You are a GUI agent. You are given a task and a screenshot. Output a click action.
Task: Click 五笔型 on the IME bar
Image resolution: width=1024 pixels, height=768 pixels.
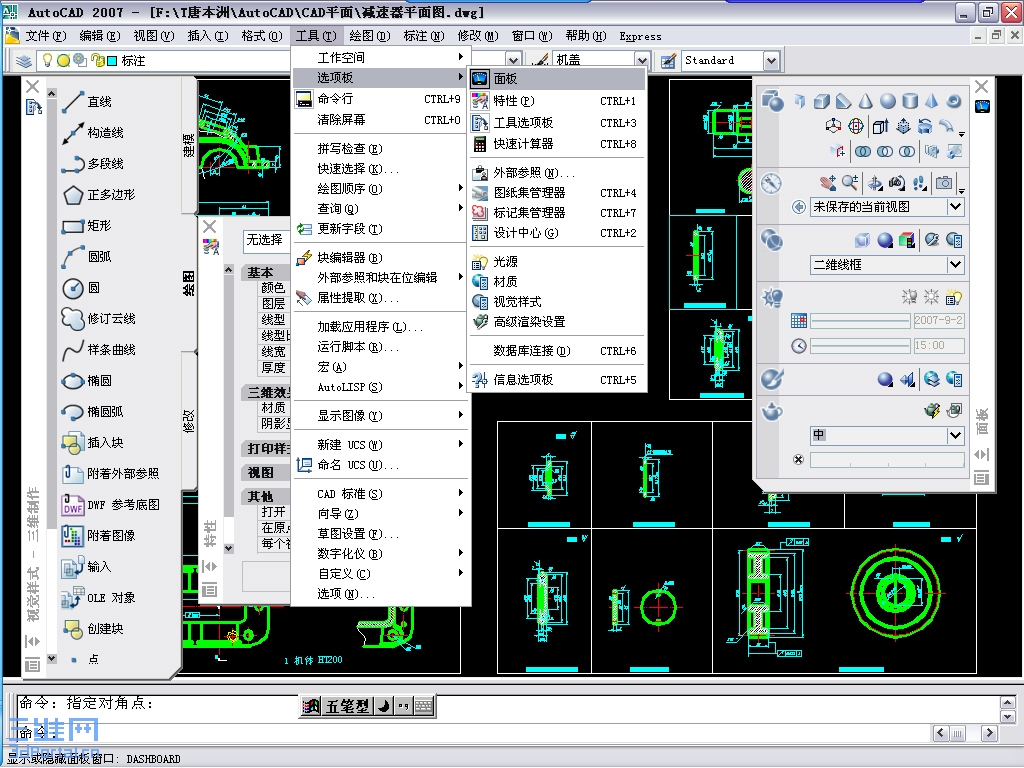(347, 706)
